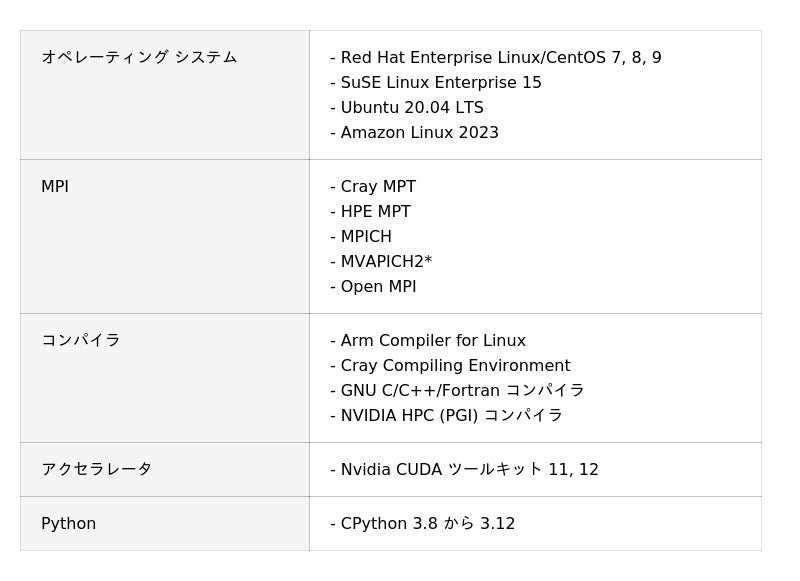Screen dimensions: 800x581
Task: Select the Cray MPT list item
Action: pos(373,187)
